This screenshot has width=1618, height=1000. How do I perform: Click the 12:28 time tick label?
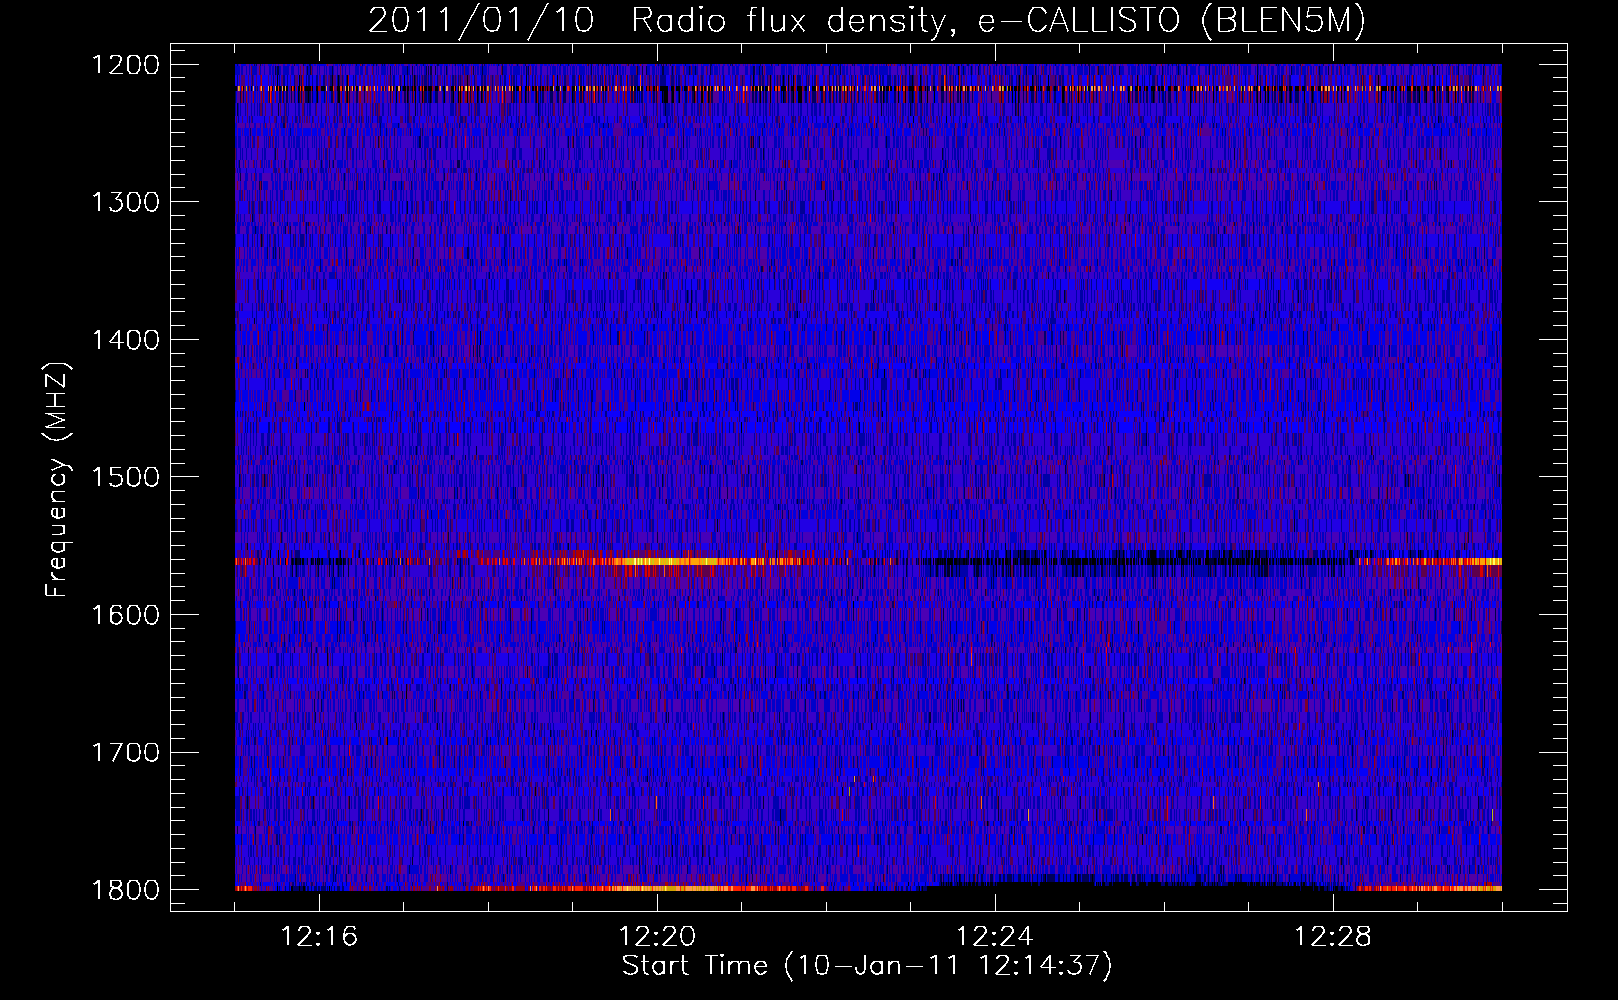1333,937
